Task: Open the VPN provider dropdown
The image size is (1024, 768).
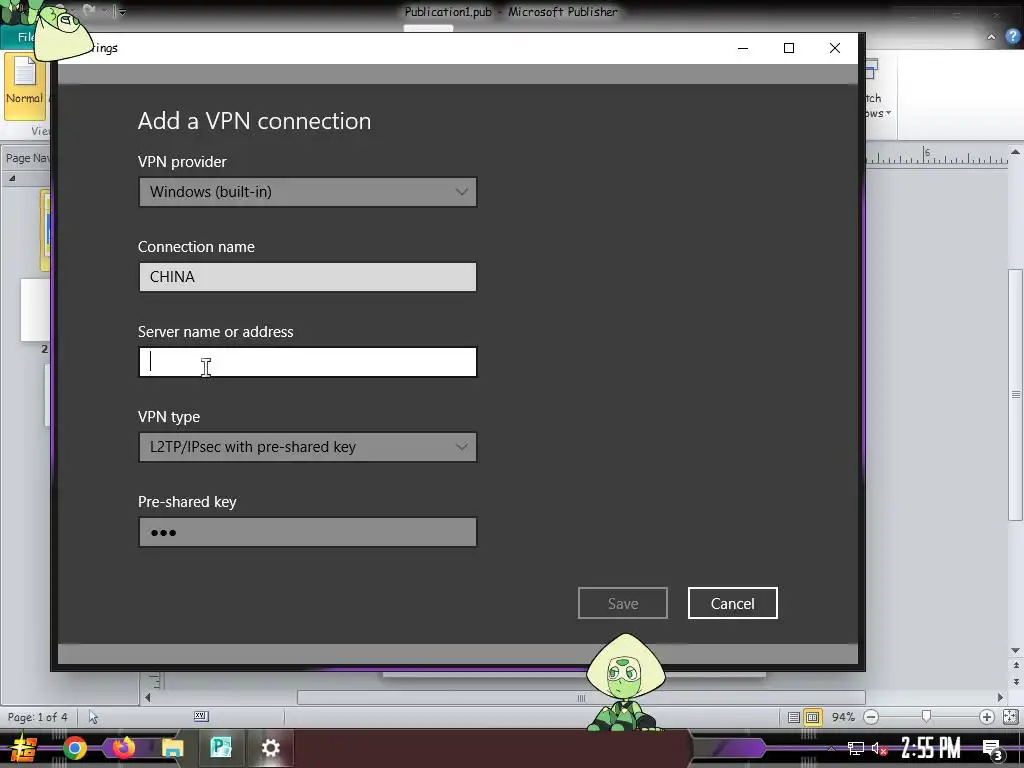Action: click(308, 192)
